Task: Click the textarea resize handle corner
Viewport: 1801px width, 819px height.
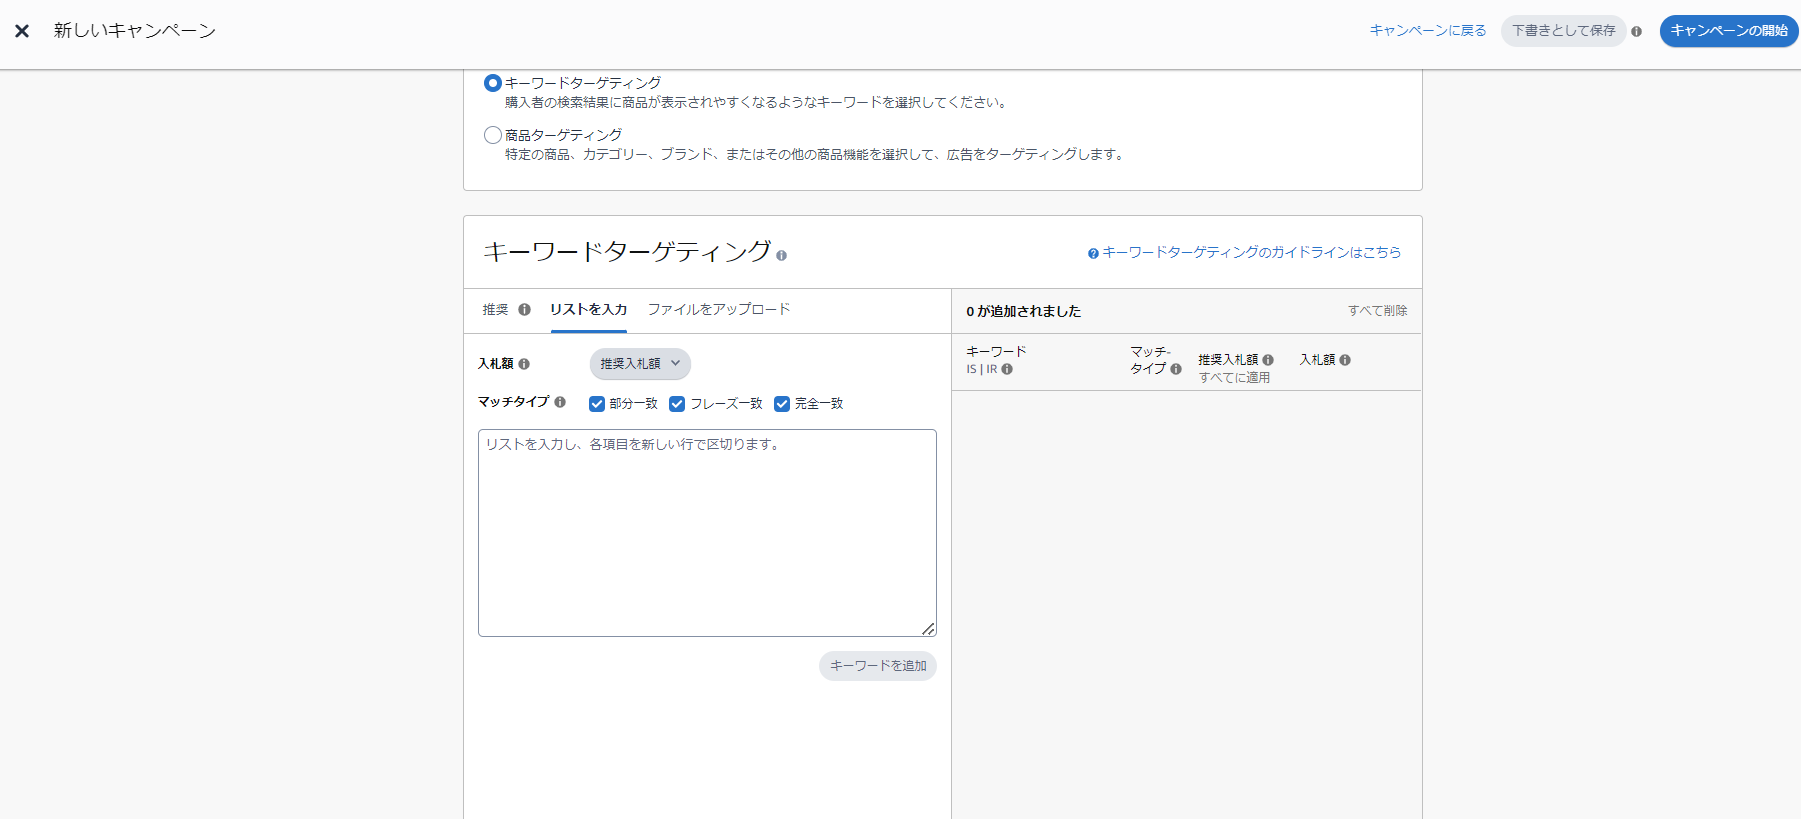Action: (x=929, y=629)
